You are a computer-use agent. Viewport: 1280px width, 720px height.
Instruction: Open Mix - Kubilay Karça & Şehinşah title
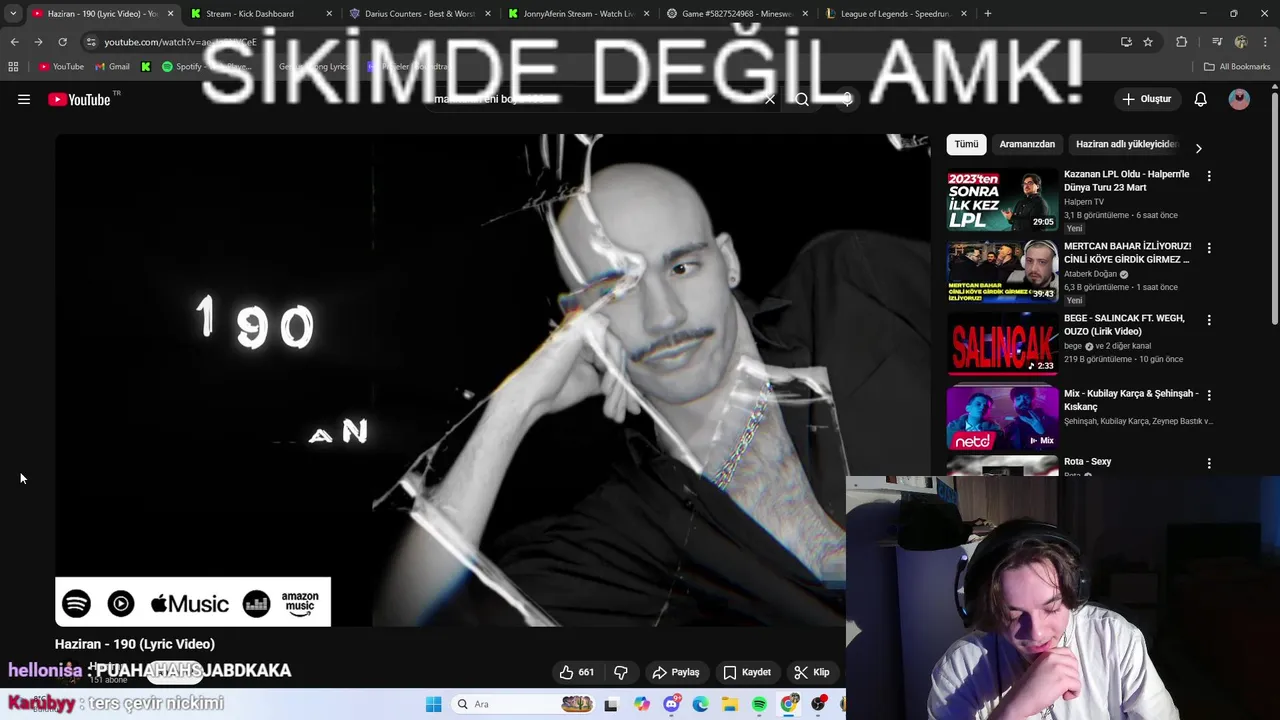(x=1131, y=400)
